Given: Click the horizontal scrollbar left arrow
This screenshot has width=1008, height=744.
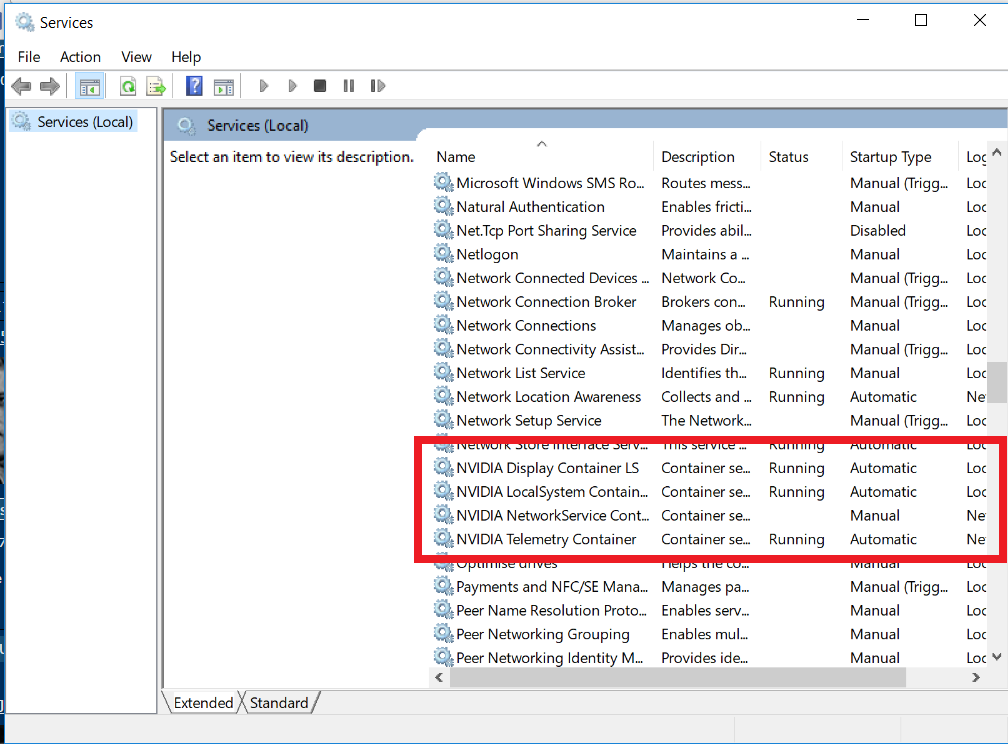Looking at the screenshot, I should click(x=439, y=677).
